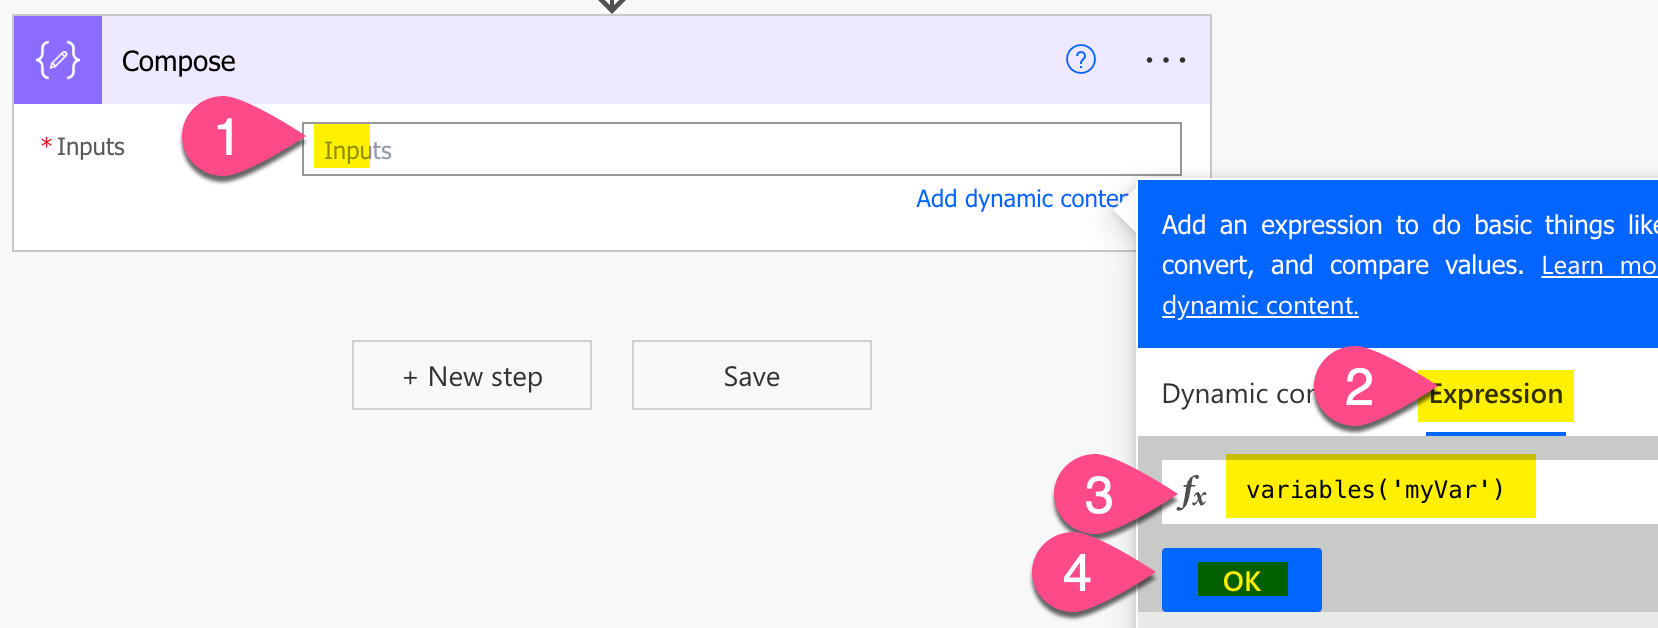Click inside the Inputs text field
Viewport: 1658px width, 628px height.
pos(740,150)
